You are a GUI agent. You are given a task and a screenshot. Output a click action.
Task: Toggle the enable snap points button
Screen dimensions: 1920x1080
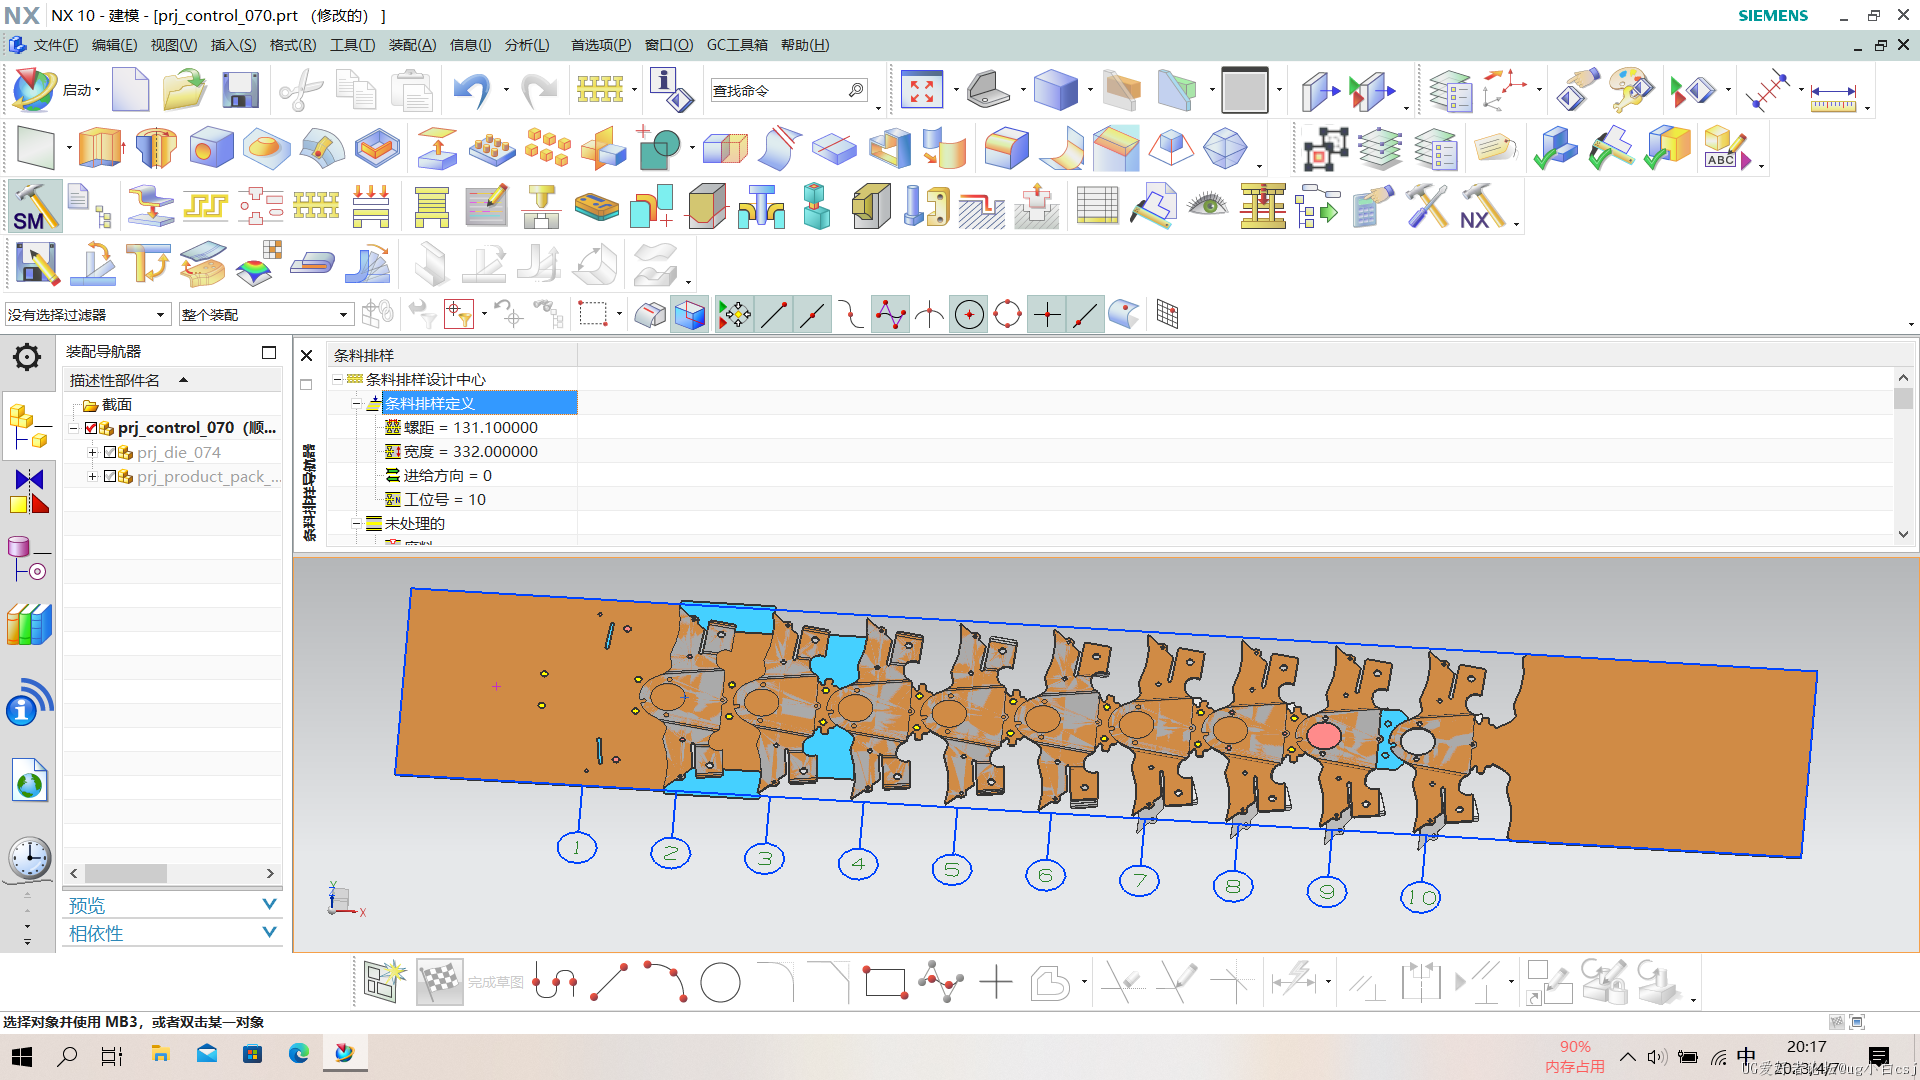click(735, 315)
